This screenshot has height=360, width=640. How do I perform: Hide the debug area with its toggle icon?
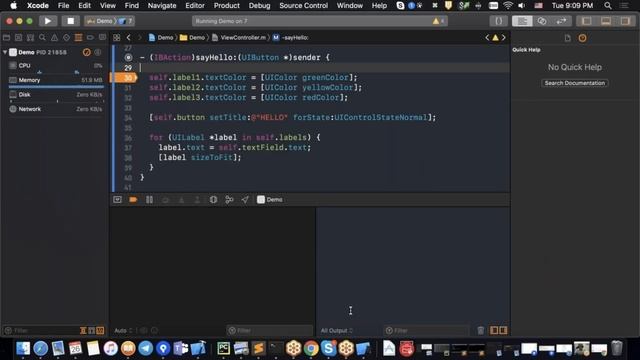[x=118, y=200]
